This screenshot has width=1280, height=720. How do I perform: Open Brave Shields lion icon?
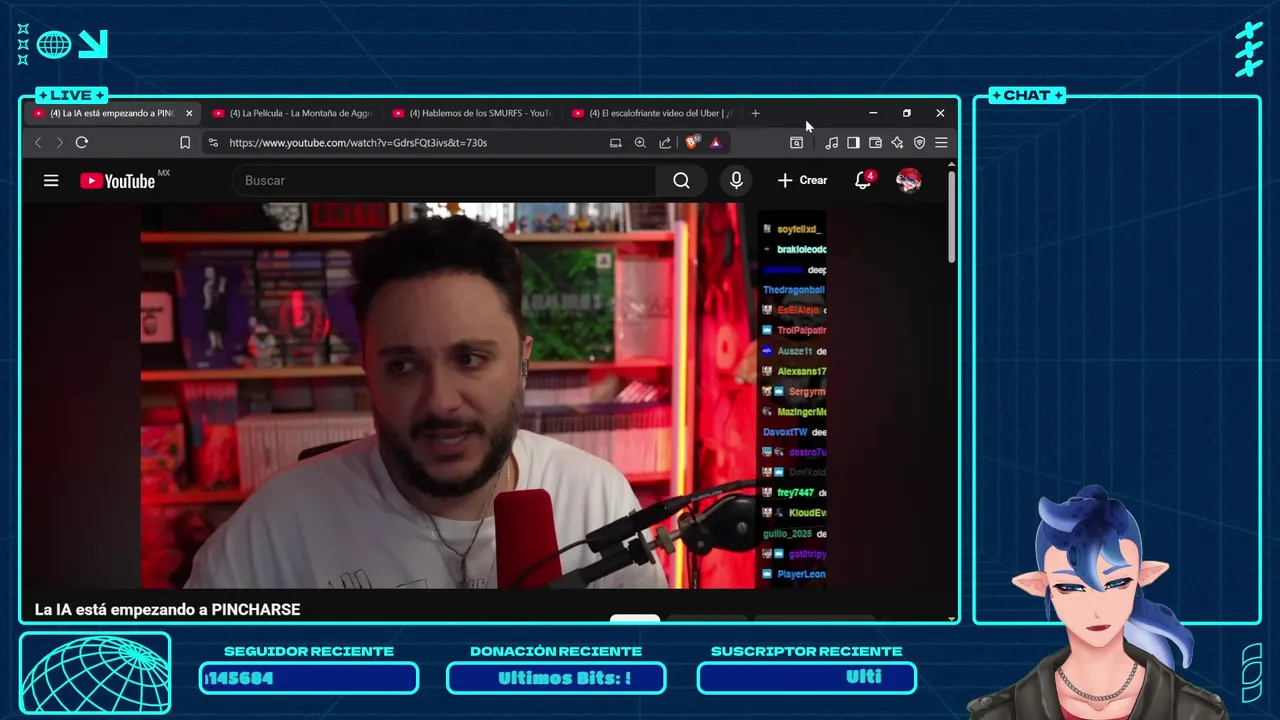[691, 142]
